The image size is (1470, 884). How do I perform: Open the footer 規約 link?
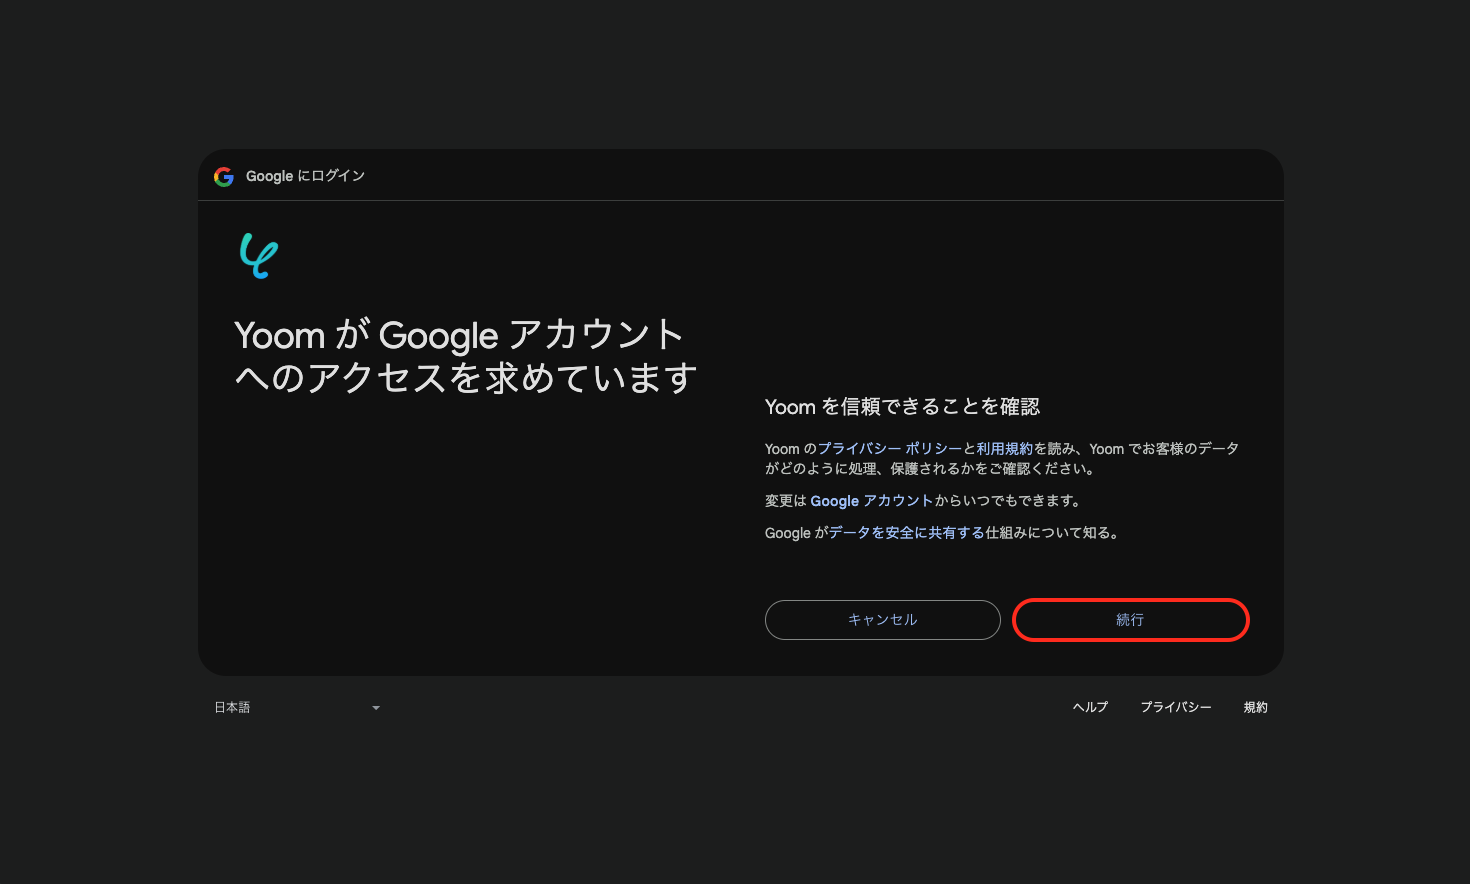click(x=1255, y=707)
